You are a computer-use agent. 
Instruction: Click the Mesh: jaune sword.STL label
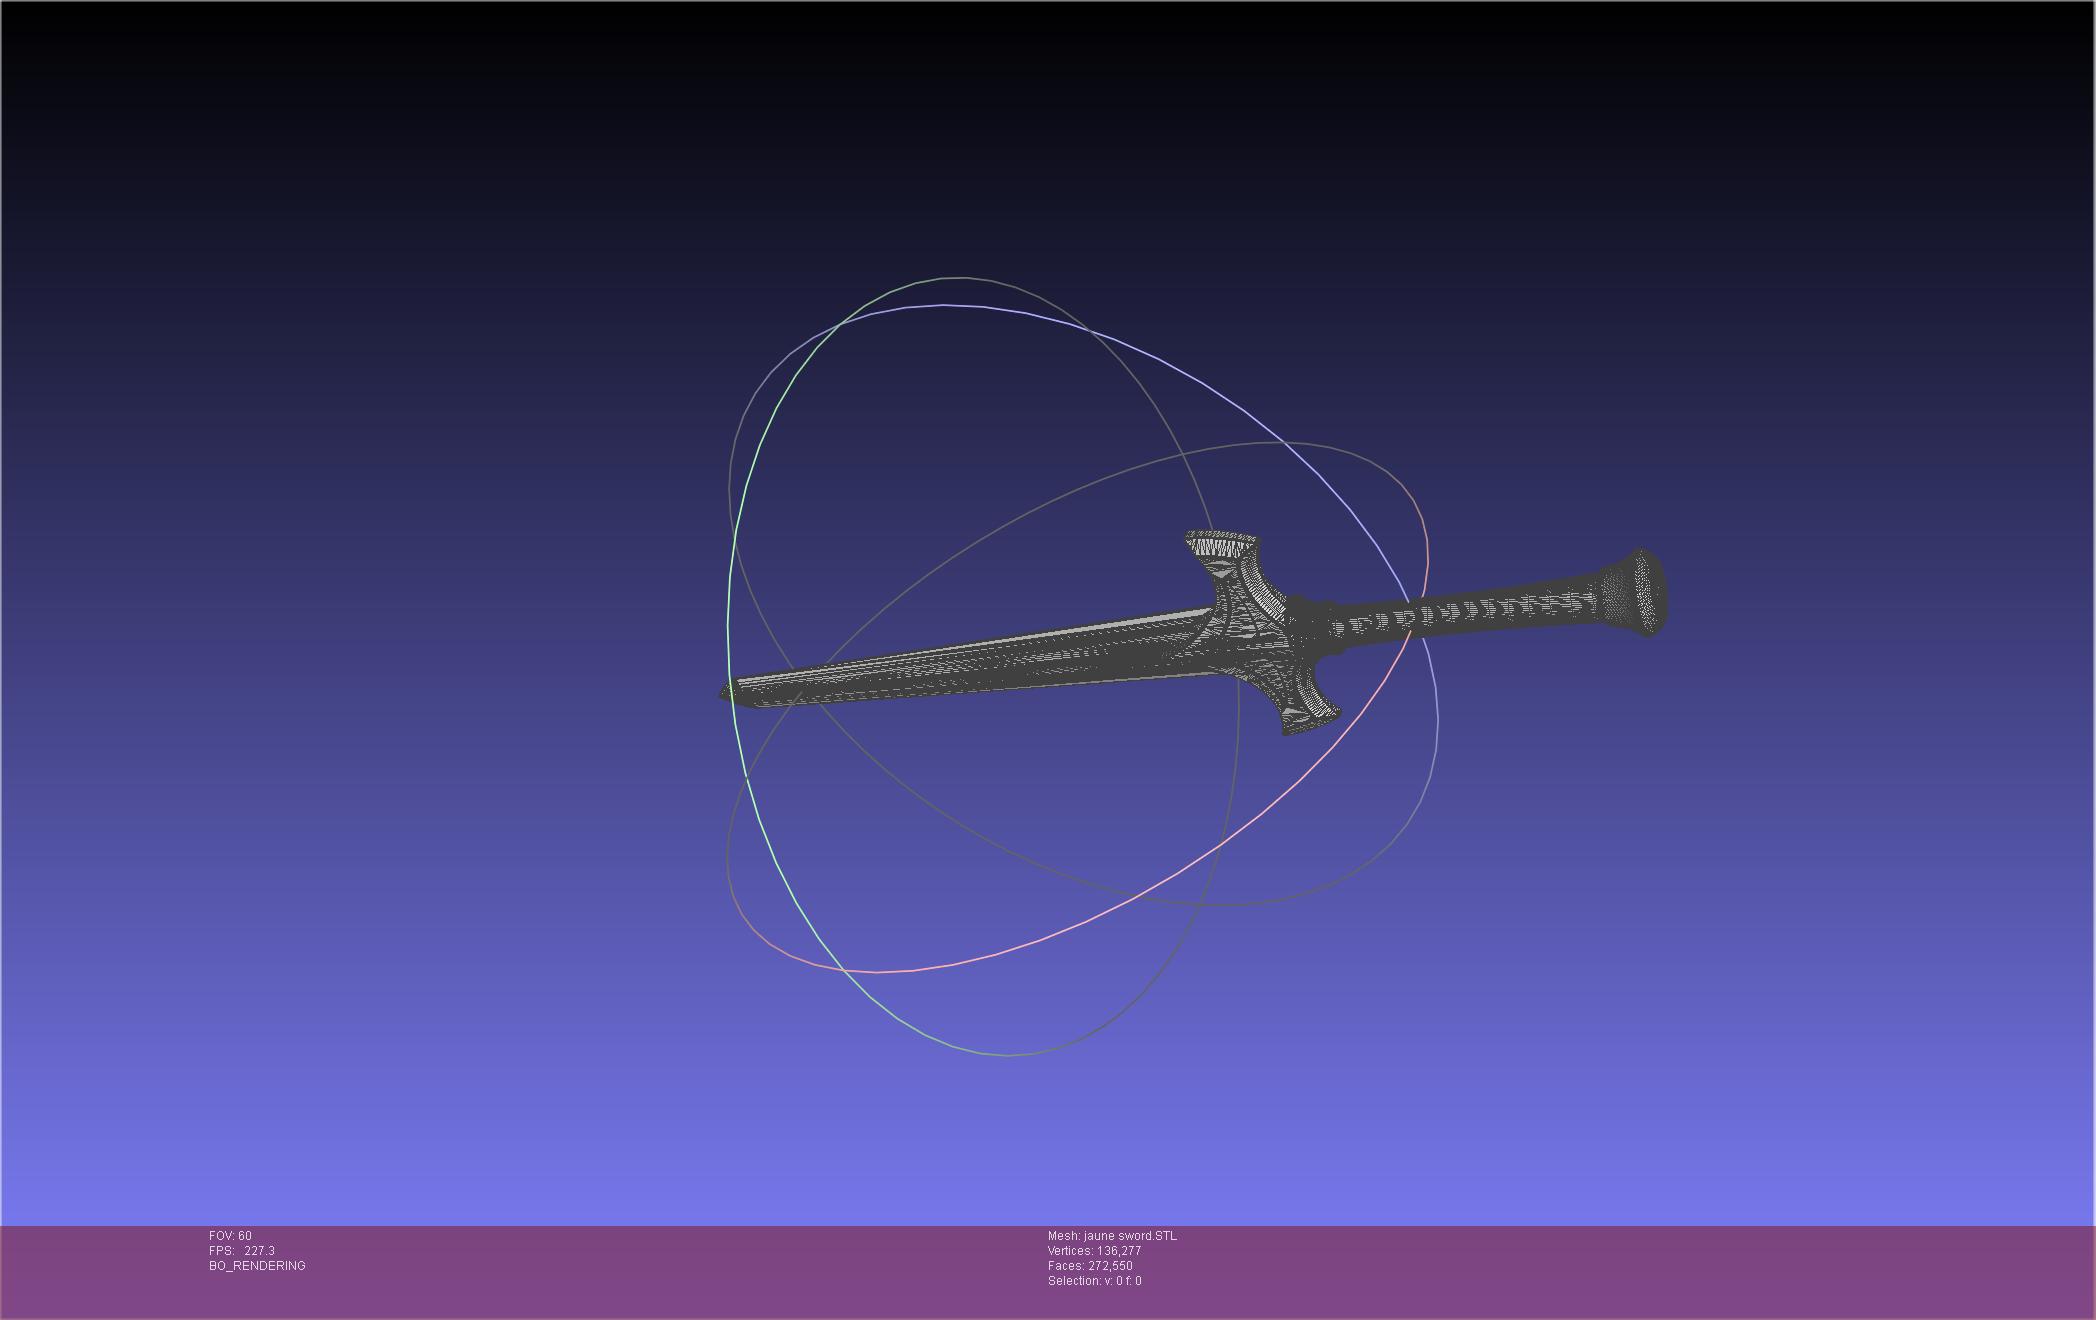[1112, 1236]
